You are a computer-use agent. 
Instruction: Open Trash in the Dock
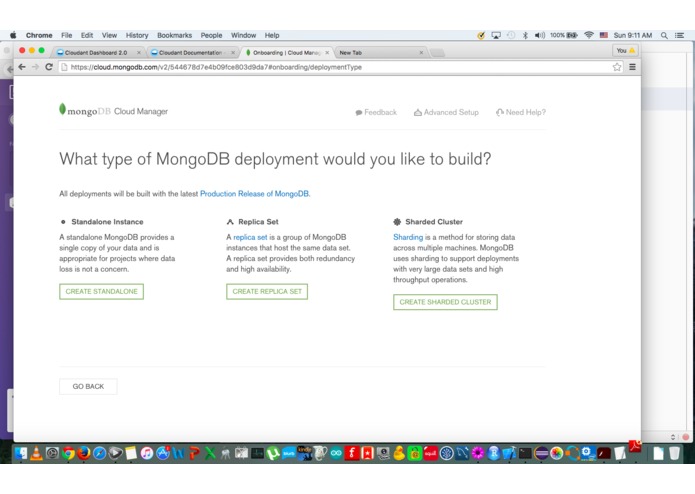(x=674, y=453)
